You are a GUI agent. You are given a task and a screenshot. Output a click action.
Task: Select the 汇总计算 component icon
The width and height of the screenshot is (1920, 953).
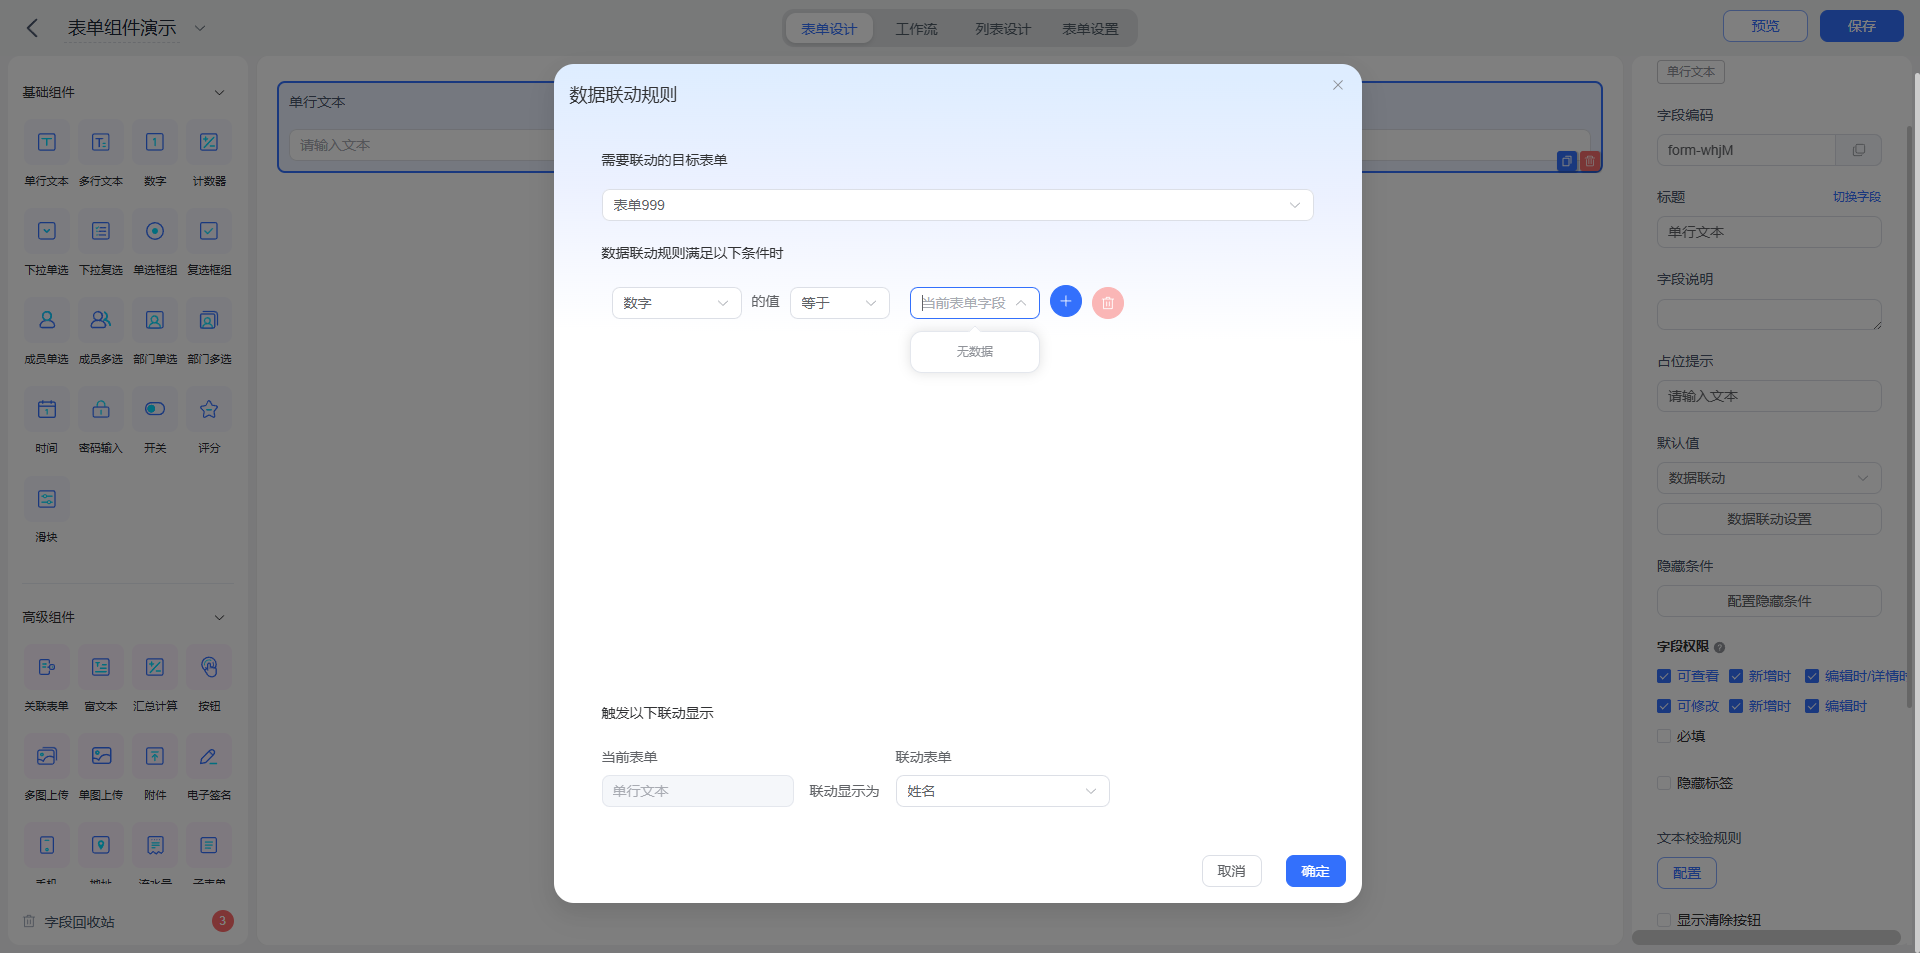pos(155,667)
